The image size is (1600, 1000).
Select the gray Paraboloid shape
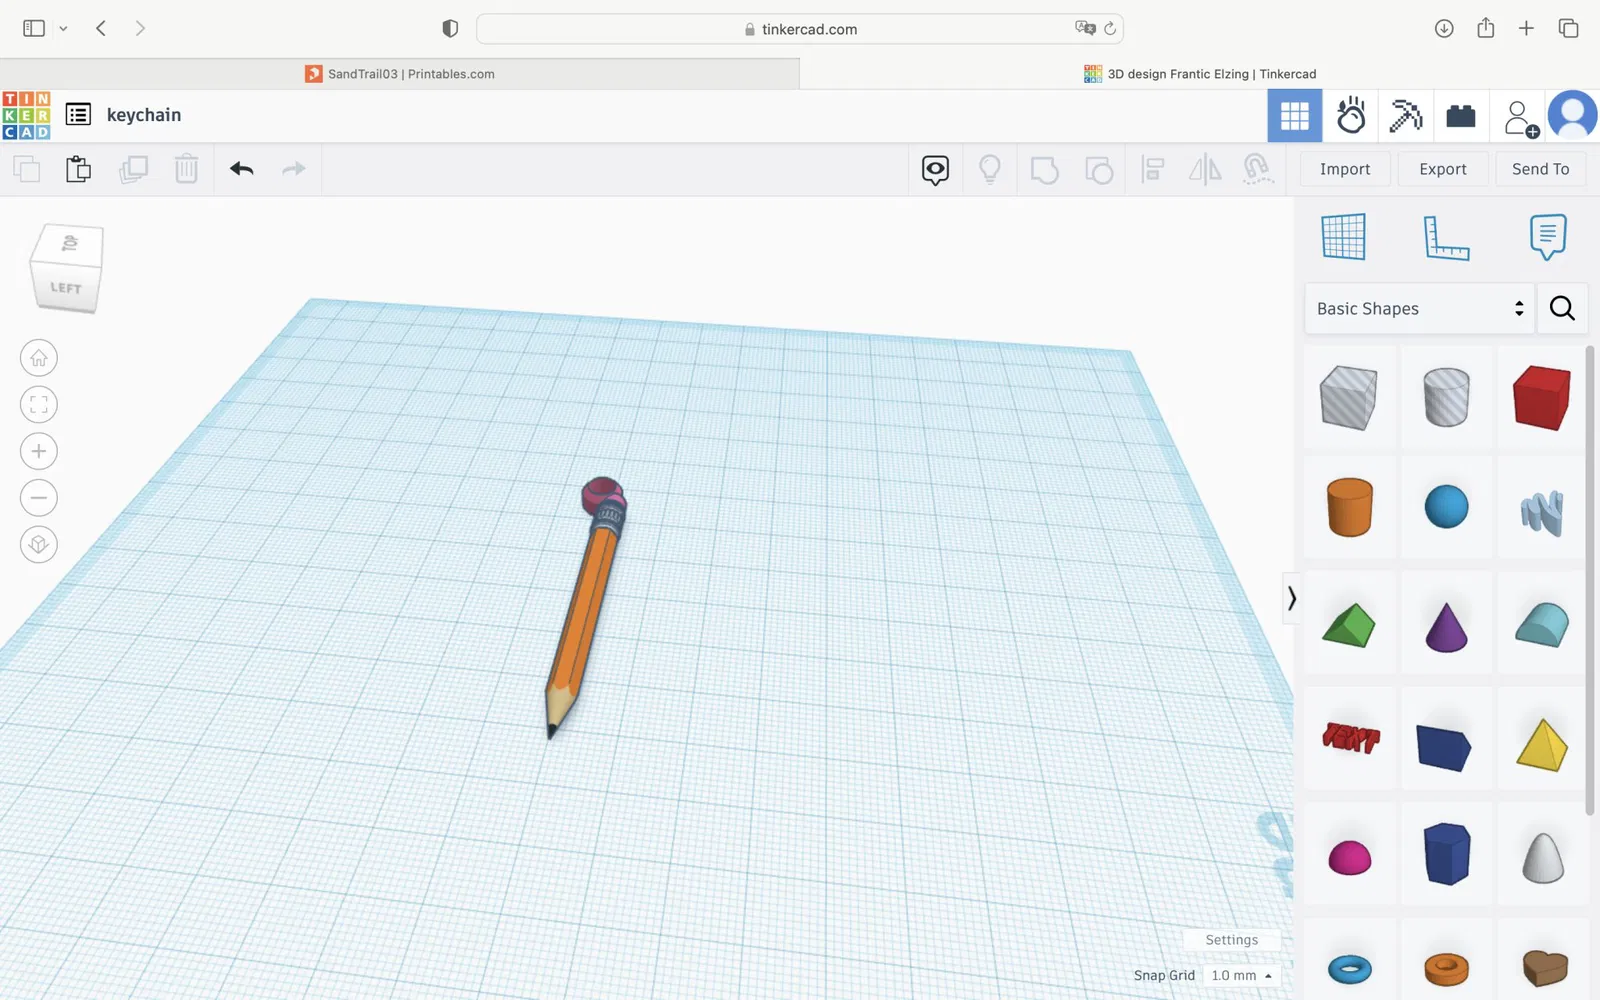coord(1543,858)
